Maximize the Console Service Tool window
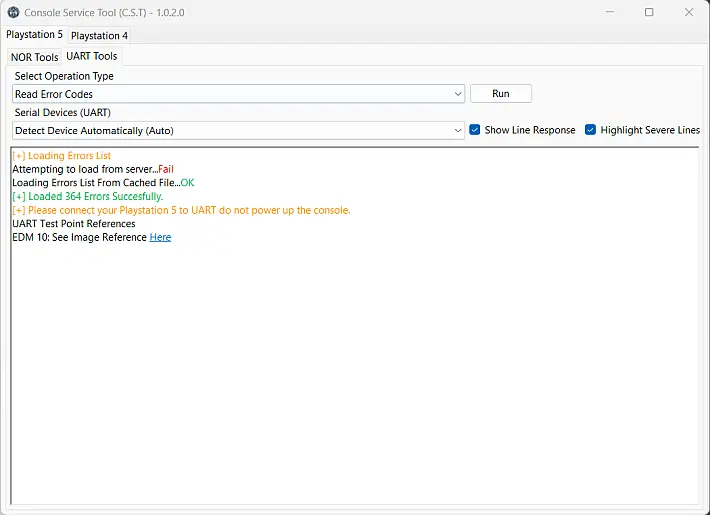710x515 pixels. tap(649, 12)
